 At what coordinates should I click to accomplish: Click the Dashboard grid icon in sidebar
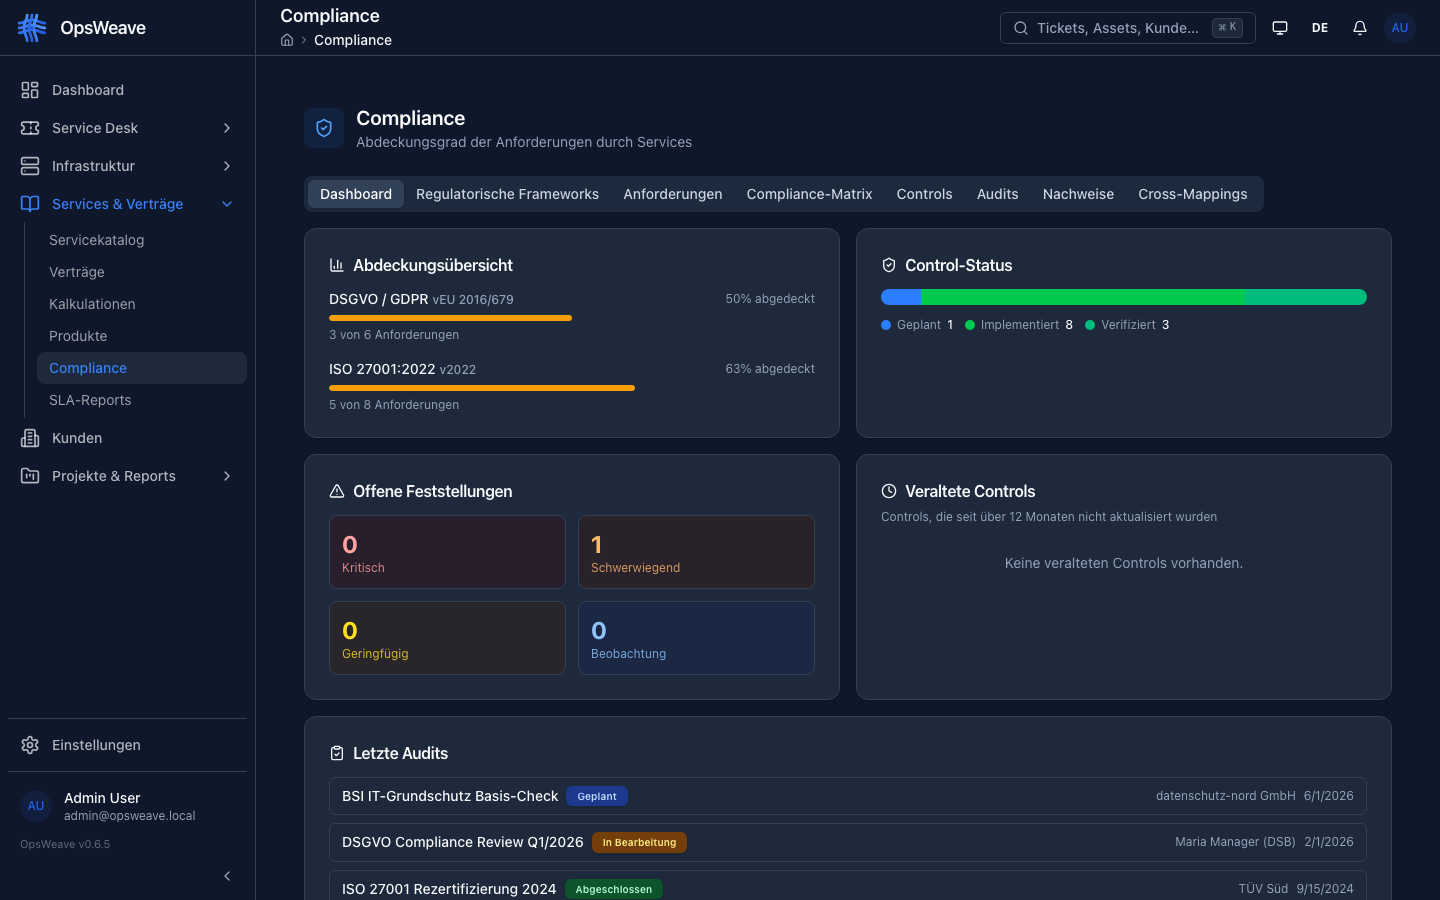click(29, 89)
